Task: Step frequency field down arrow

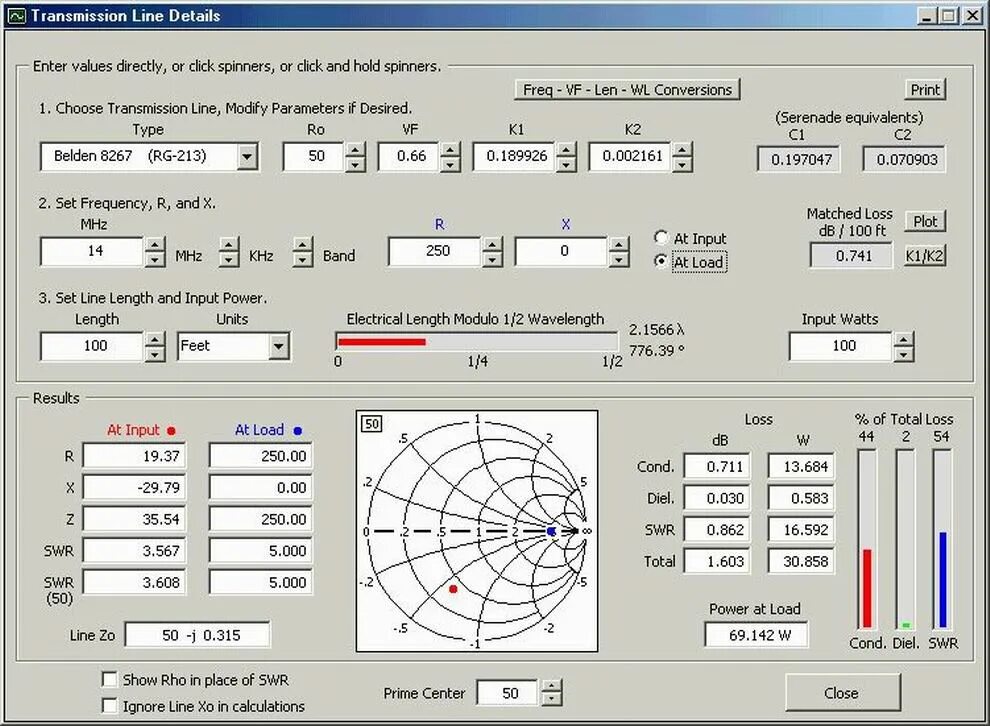Action: 155,259
